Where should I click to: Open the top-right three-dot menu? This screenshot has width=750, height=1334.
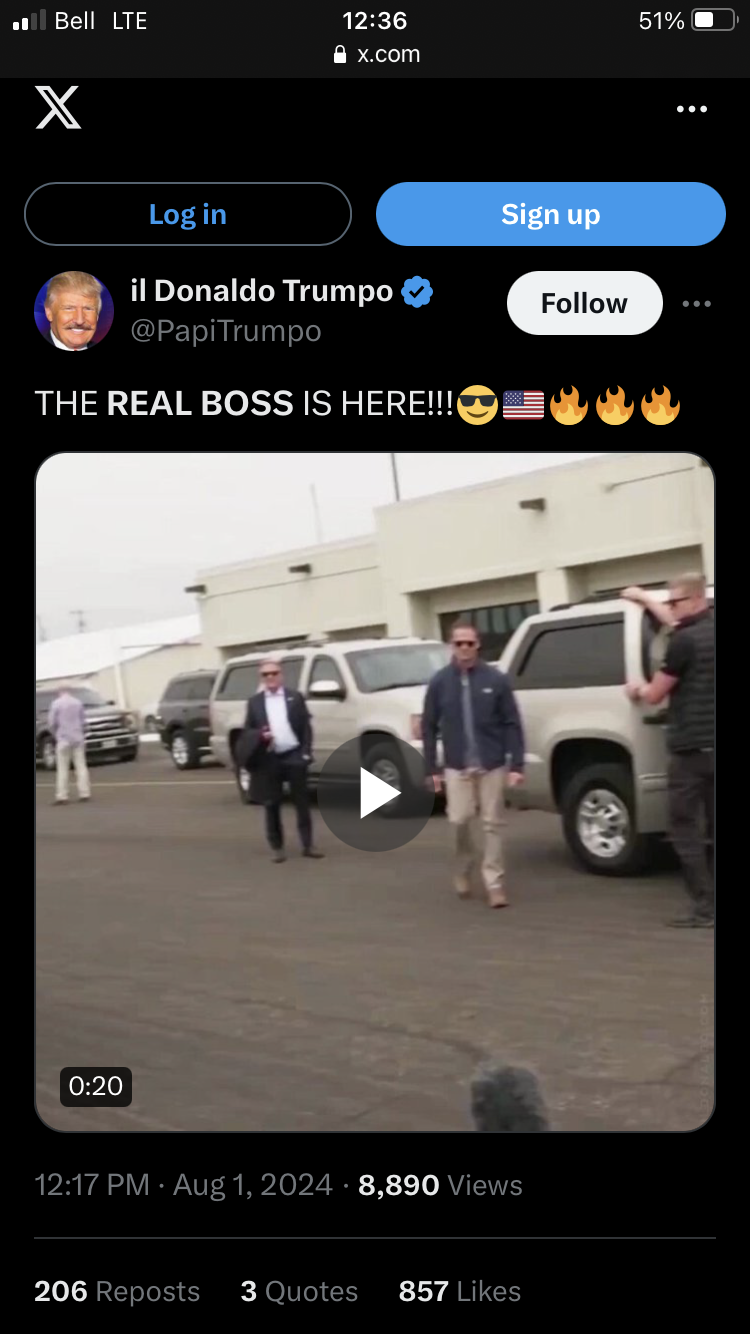pyautogui.click(x=692, y=109)
